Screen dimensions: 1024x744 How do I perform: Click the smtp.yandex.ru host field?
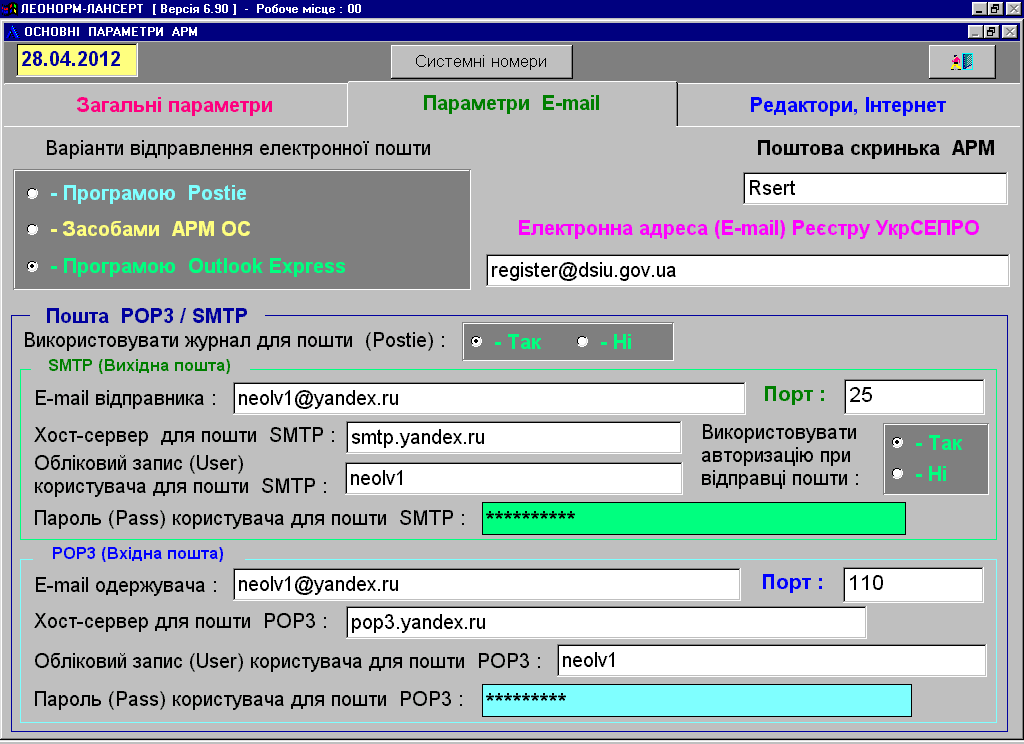pyautogui.click(x=514, y=437)
